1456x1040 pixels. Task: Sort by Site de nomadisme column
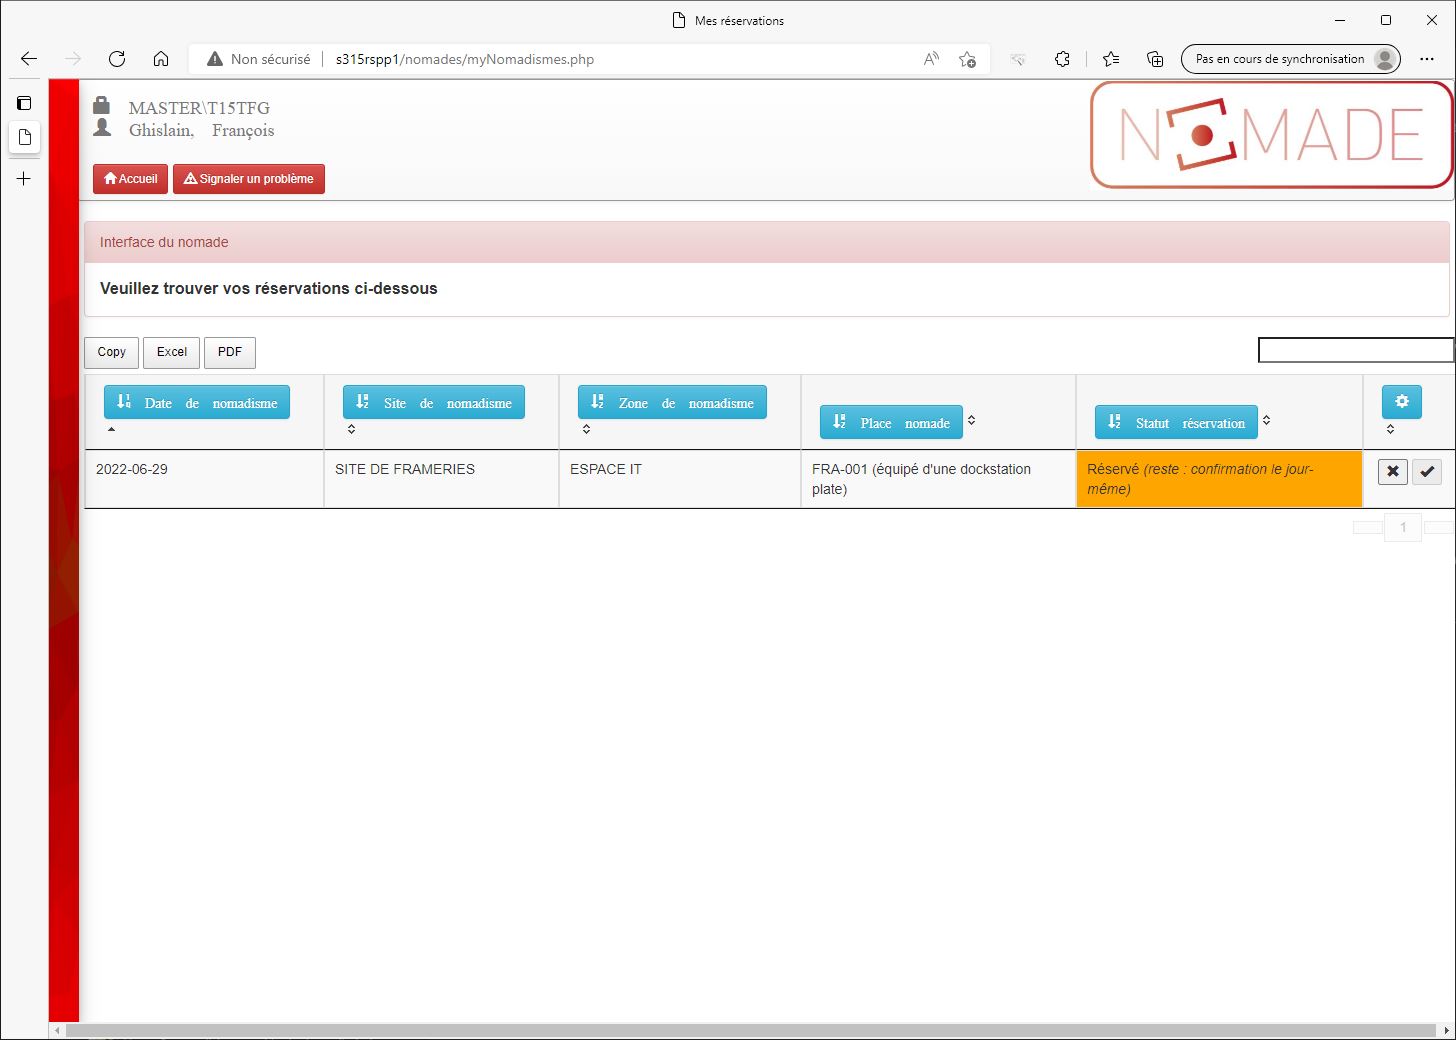[433, 403]
